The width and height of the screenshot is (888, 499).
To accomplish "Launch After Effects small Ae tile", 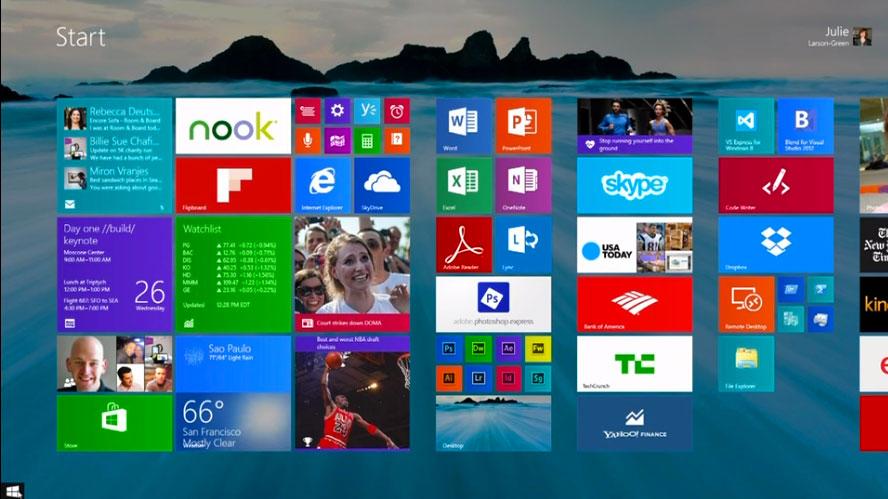I will 508,348.
